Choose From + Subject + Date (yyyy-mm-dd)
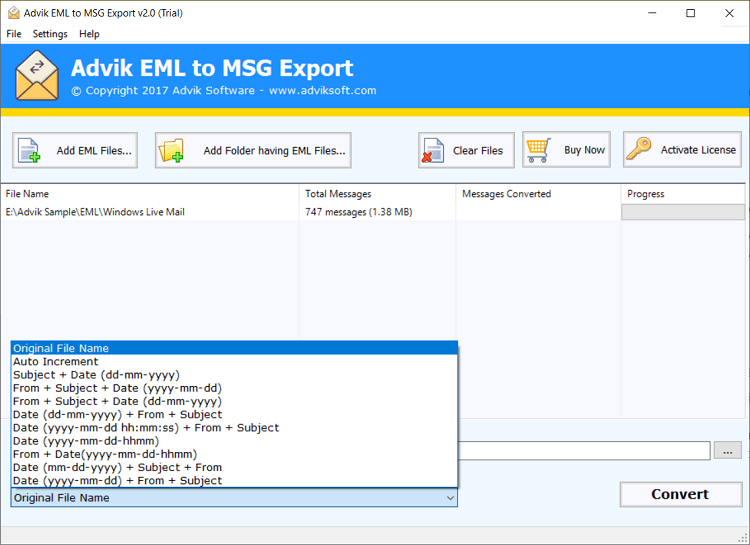 pyautogui.click(x=234, y=388)
